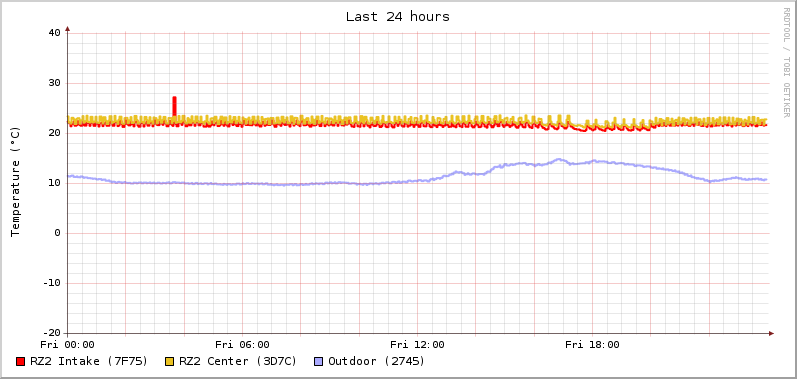Click the red RZ2 Intake legend swatch
797x379 pixels.
20,362
